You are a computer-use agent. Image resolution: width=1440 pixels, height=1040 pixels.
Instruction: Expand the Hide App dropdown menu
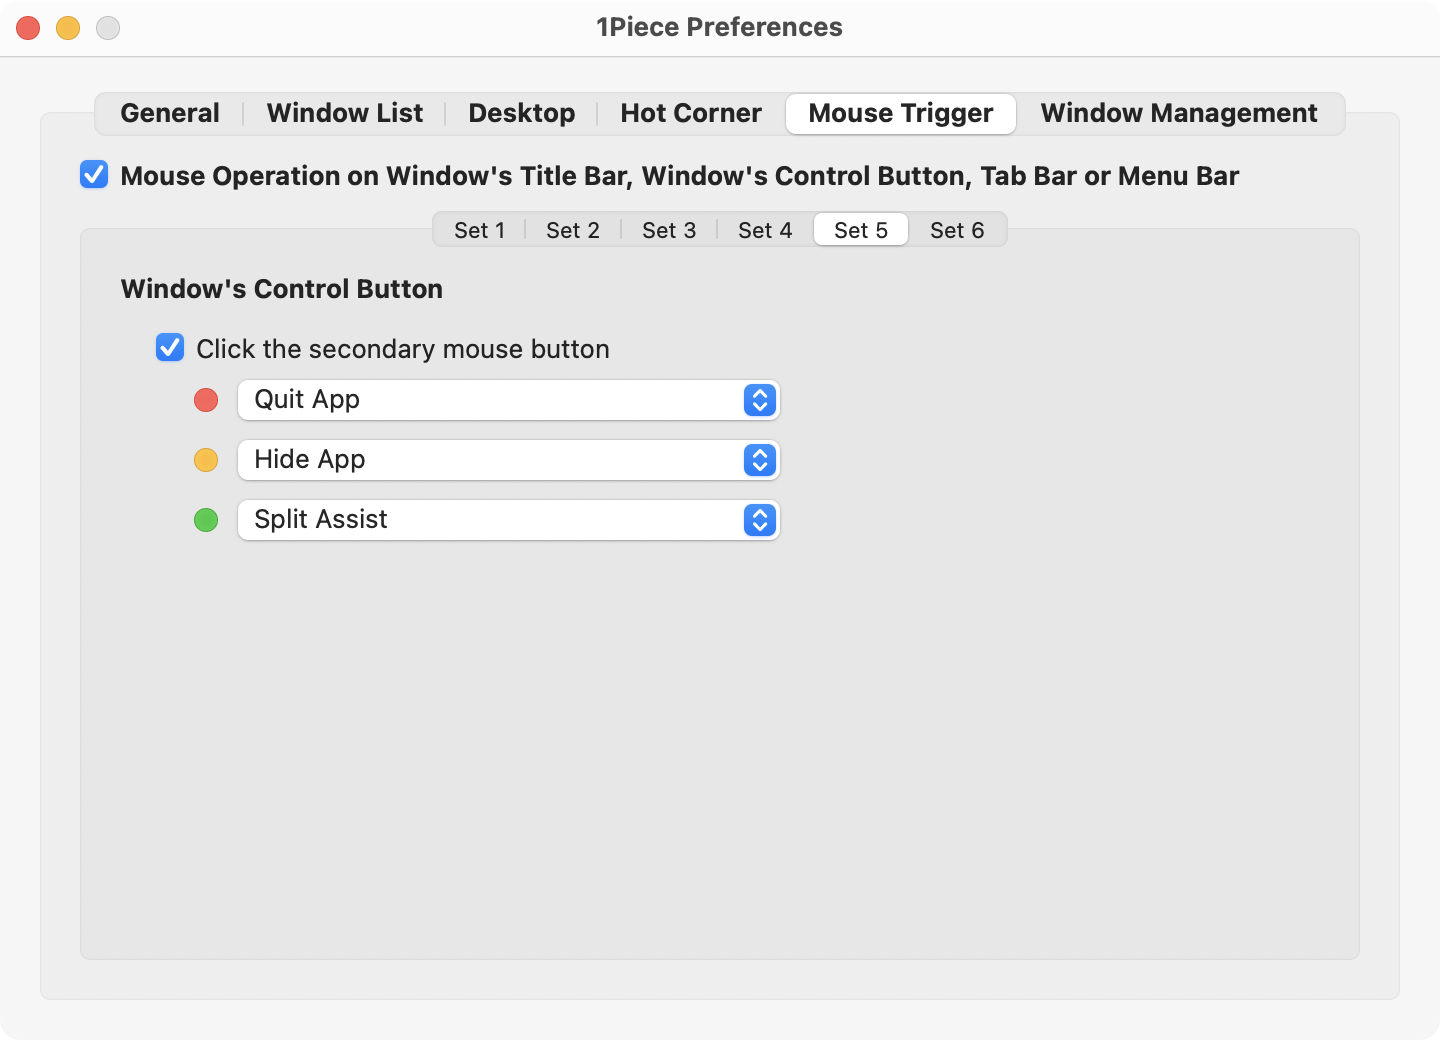[508, 460]
